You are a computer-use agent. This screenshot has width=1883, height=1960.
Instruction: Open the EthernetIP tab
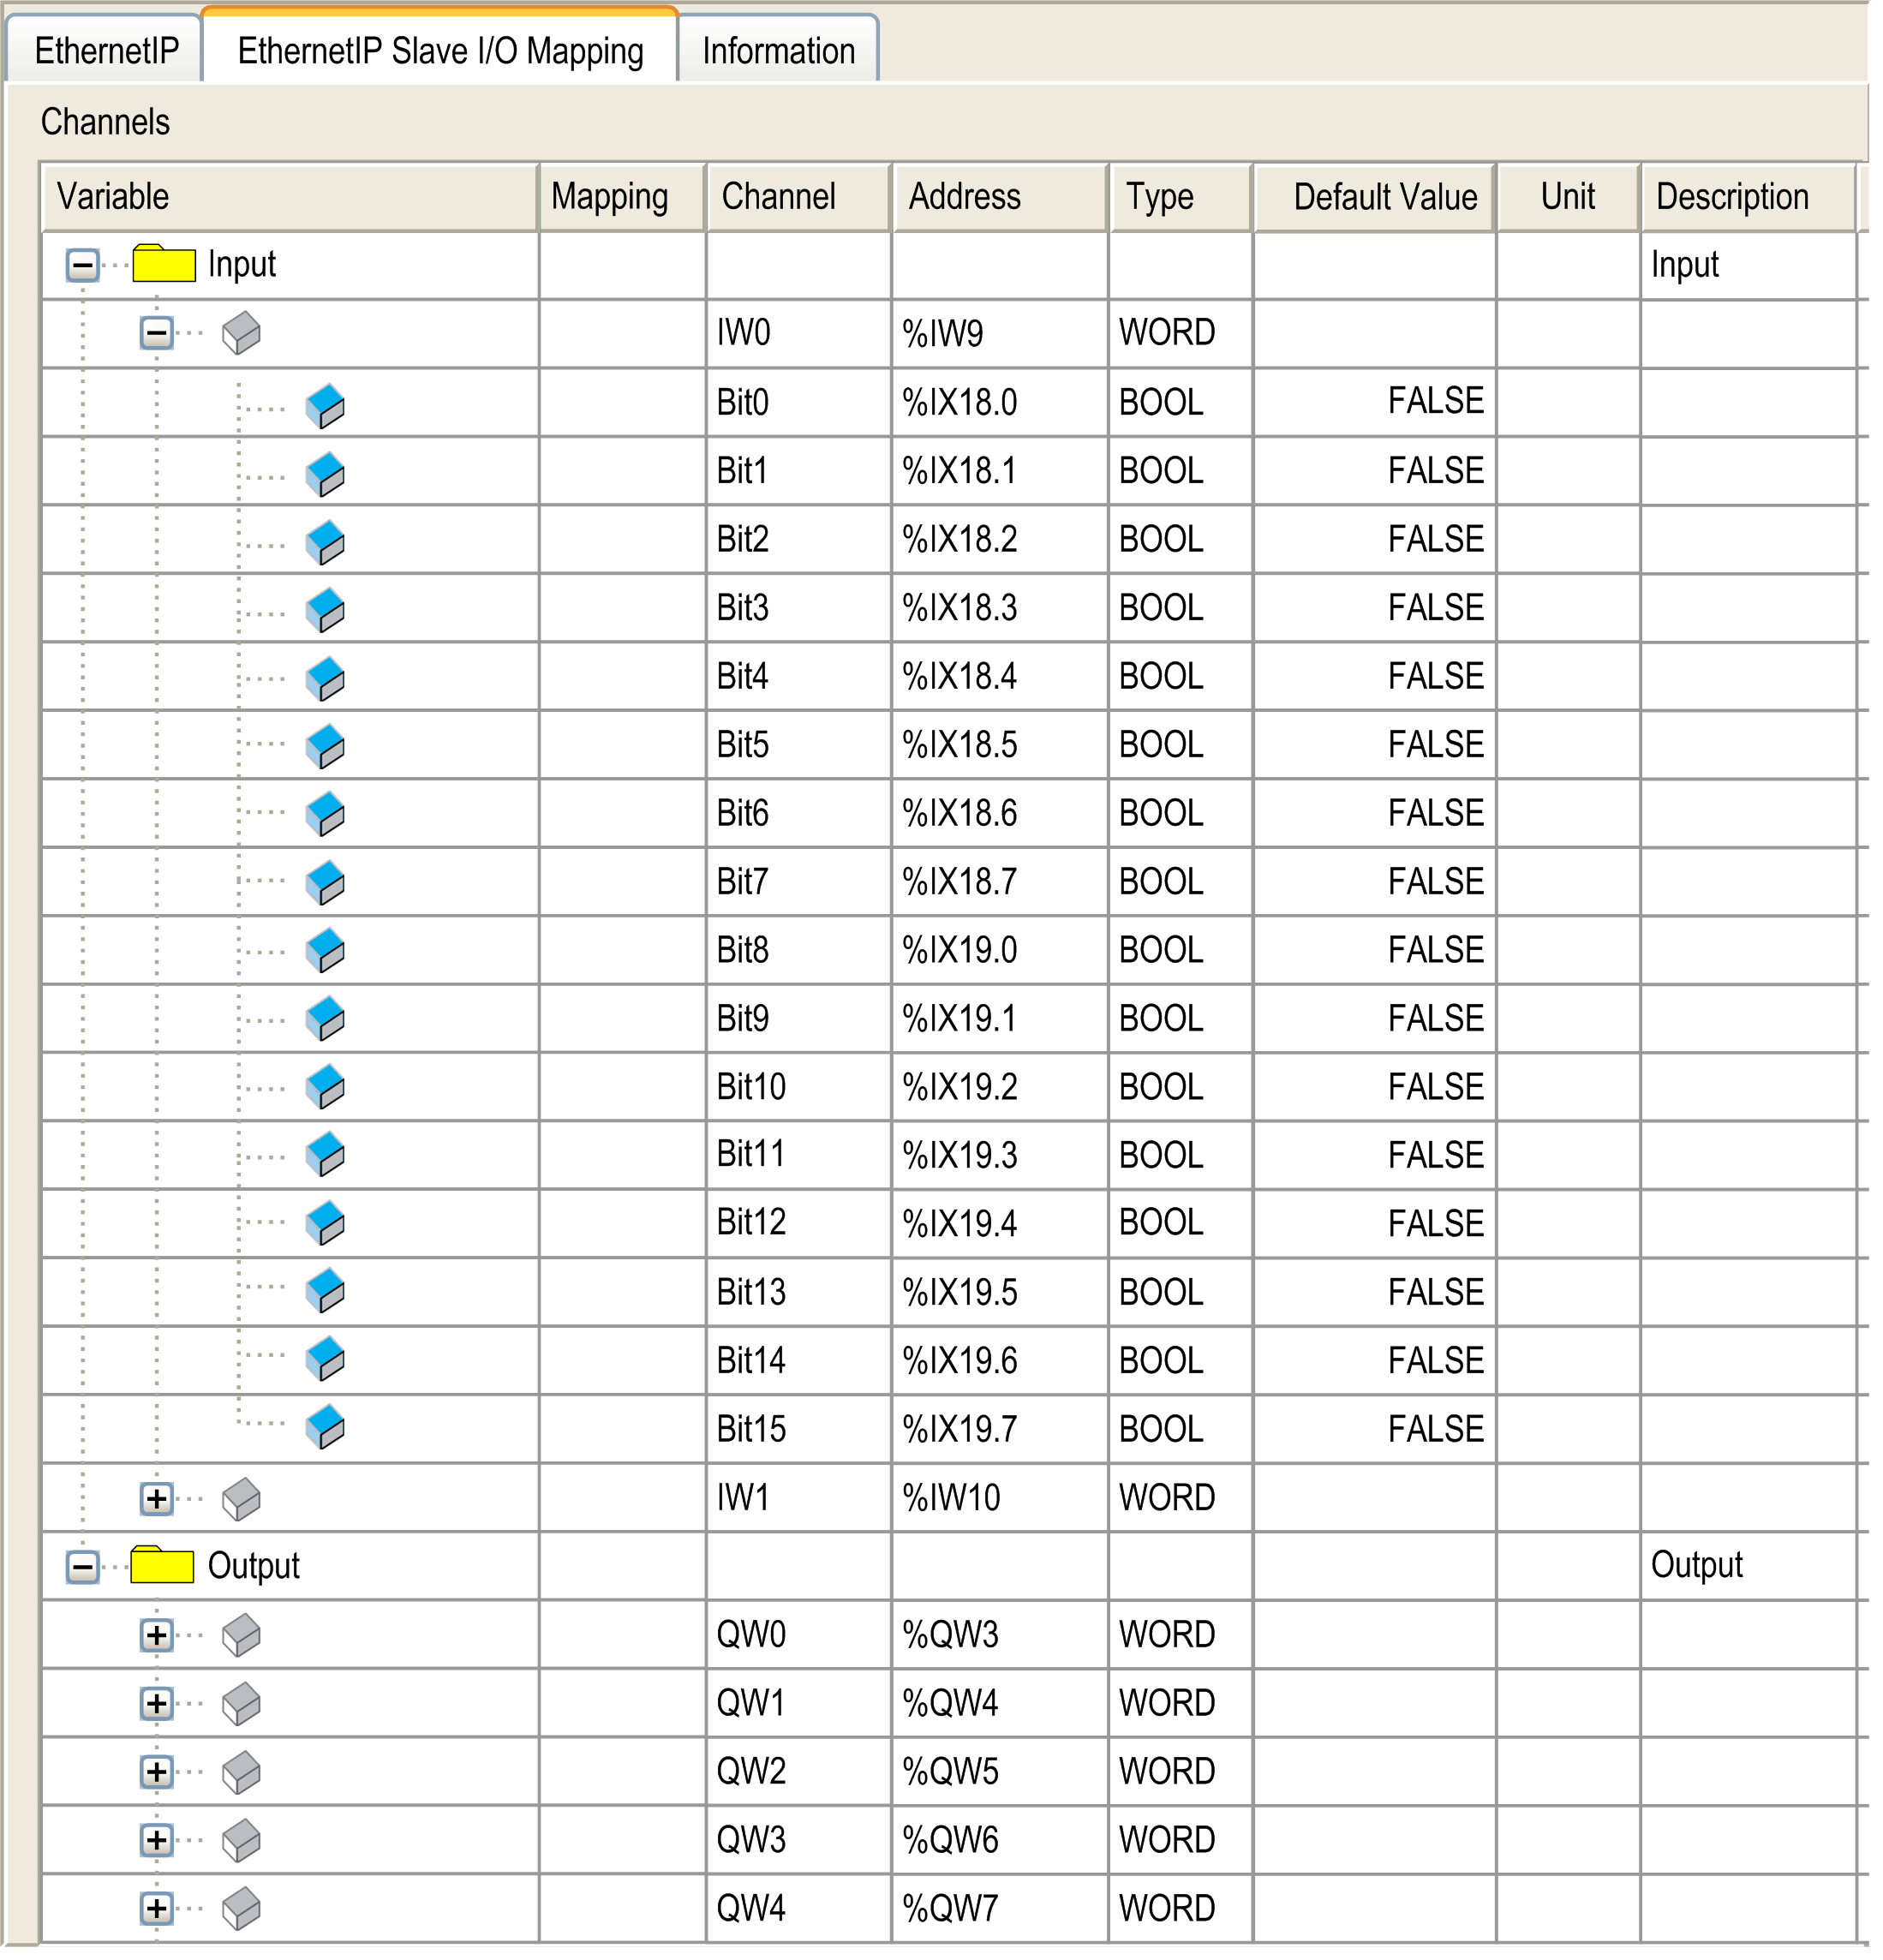107,49
